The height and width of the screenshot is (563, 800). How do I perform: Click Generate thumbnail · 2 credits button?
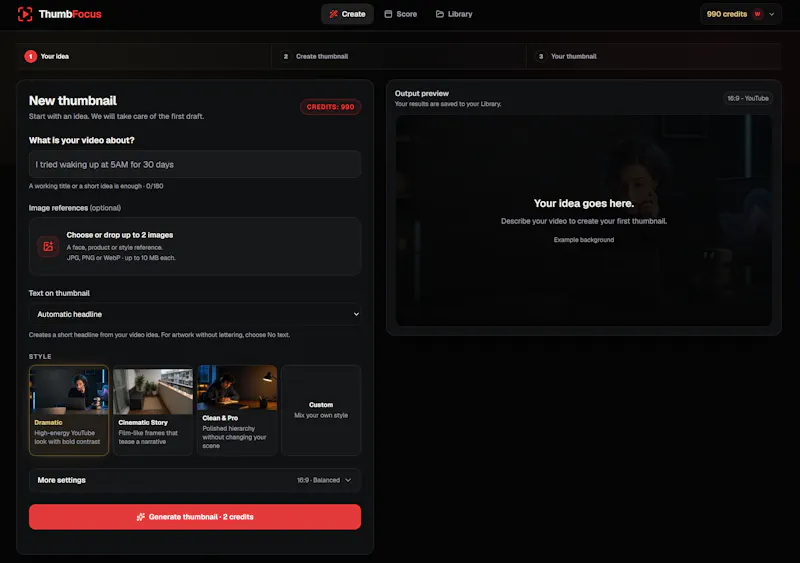[x=195, y=517]
